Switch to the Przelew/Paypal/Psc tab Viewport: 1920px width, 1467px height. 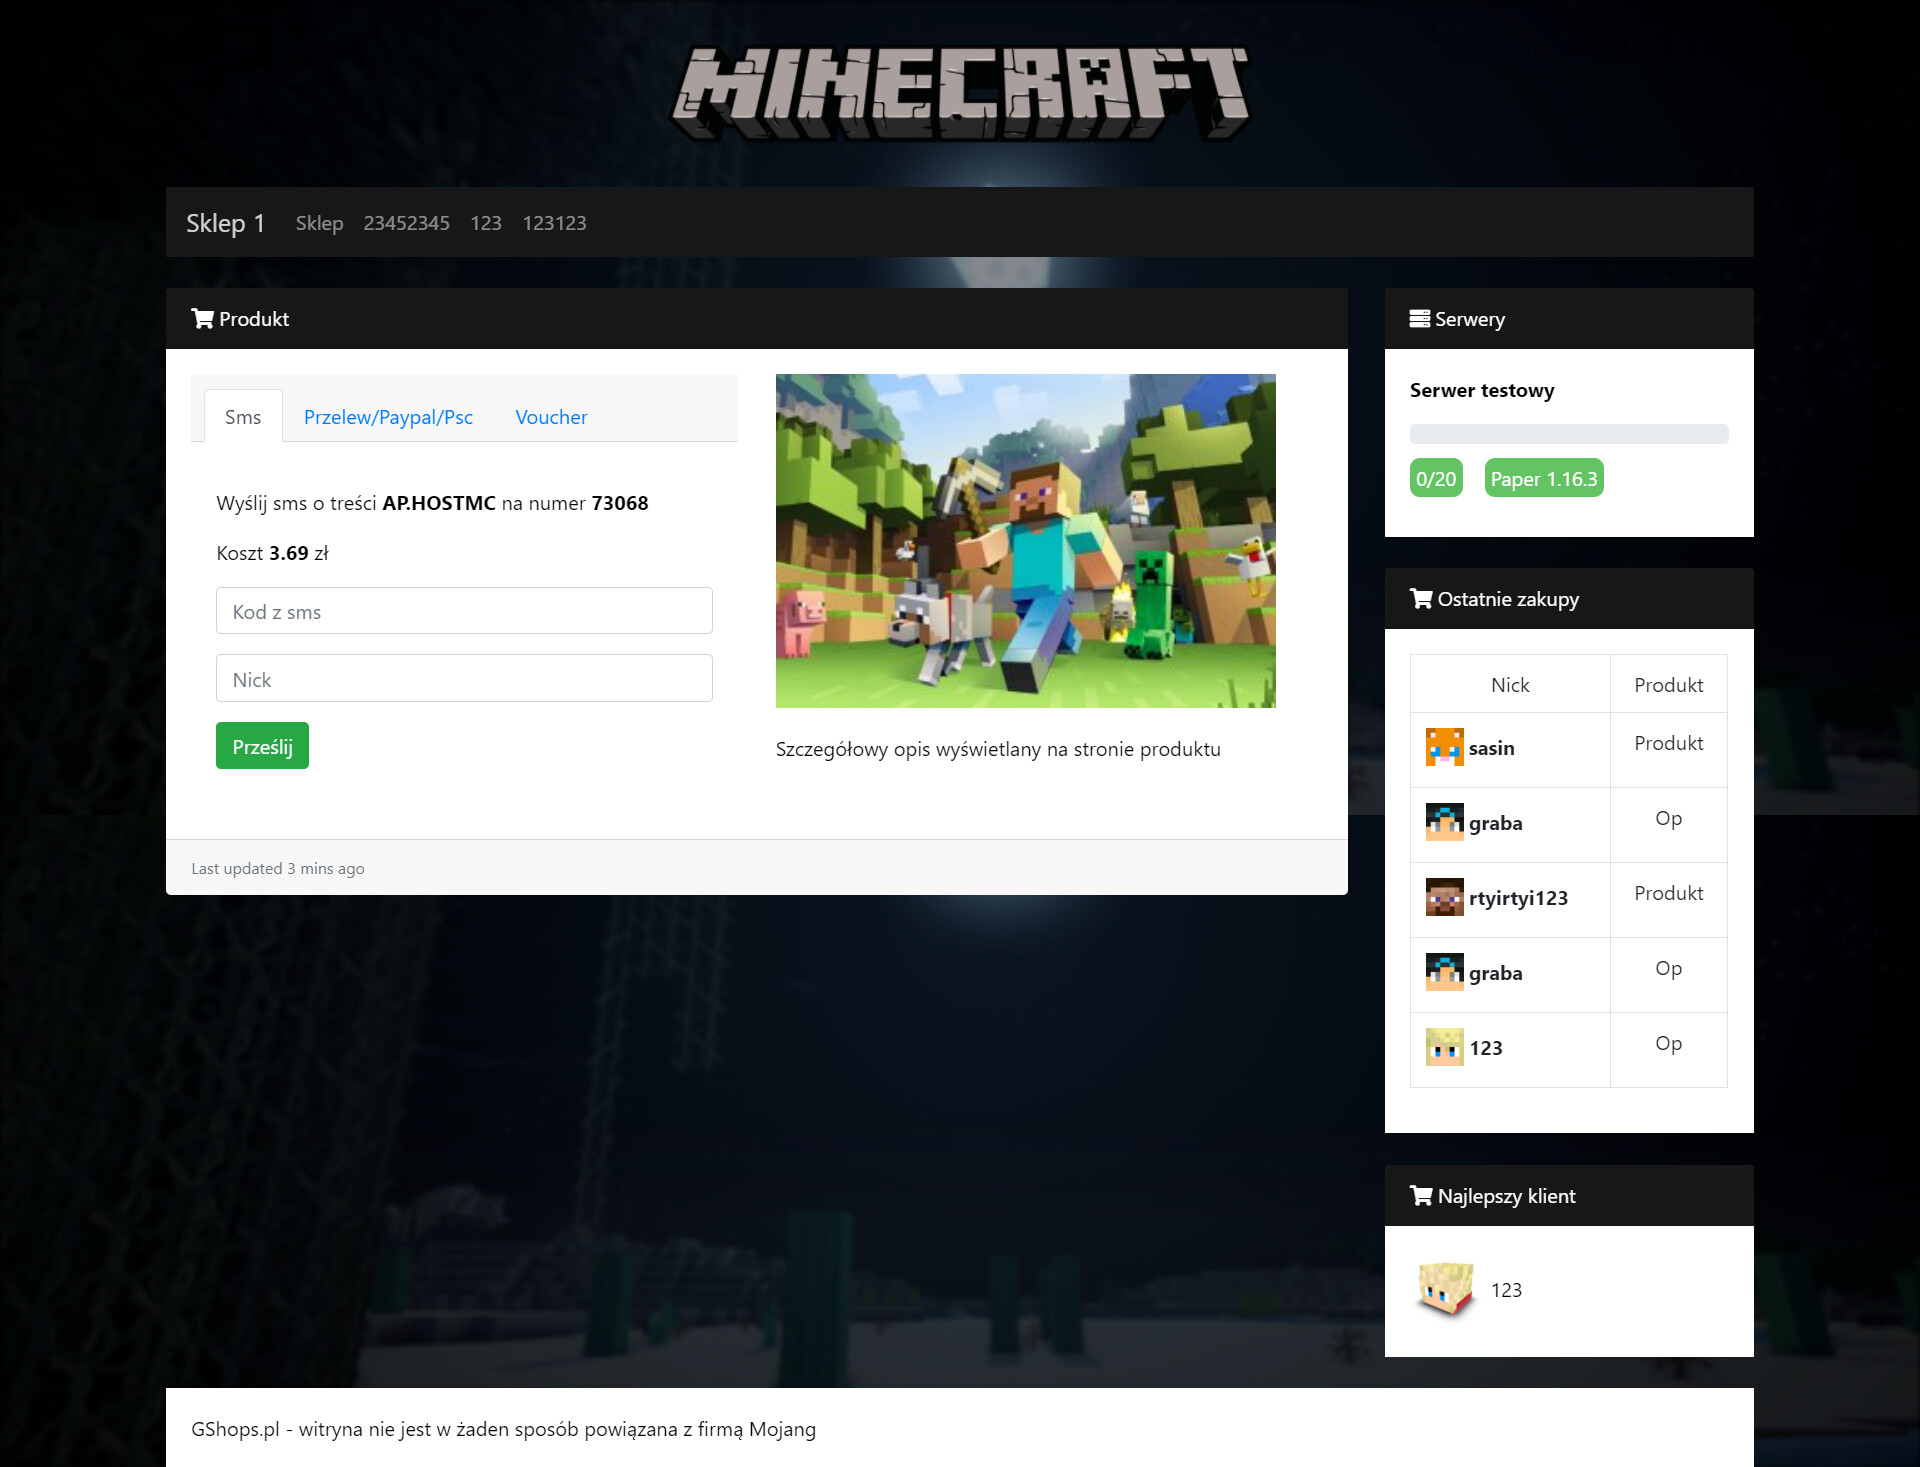[x=388, y=417]
